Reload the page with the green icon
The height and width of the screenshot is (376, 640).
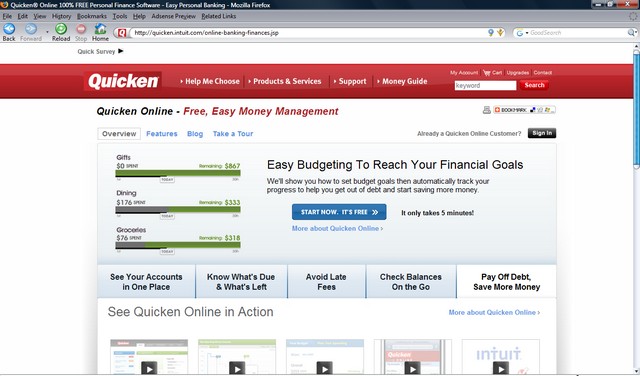(x=61, y=29)
